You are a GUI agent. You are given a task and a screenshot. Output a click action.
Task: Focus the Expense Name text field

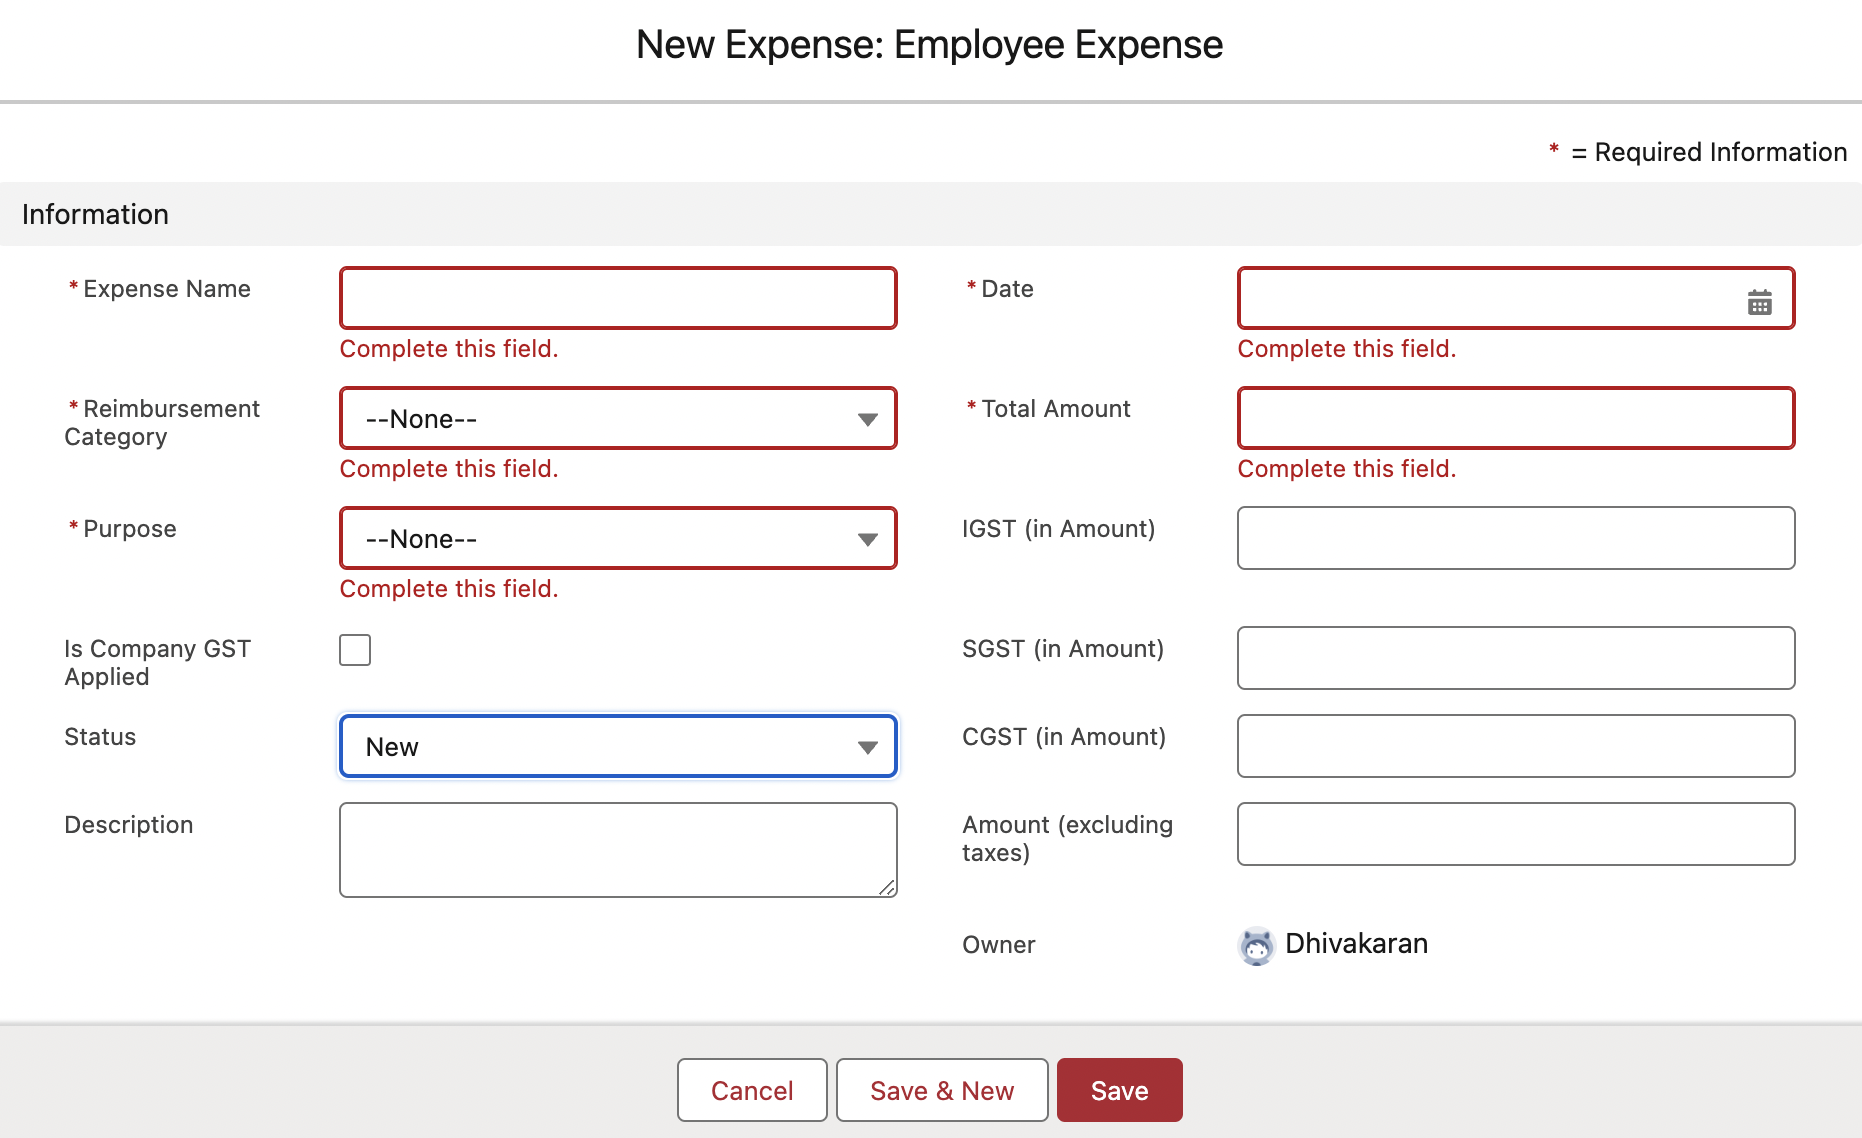[x=618, y=299]
